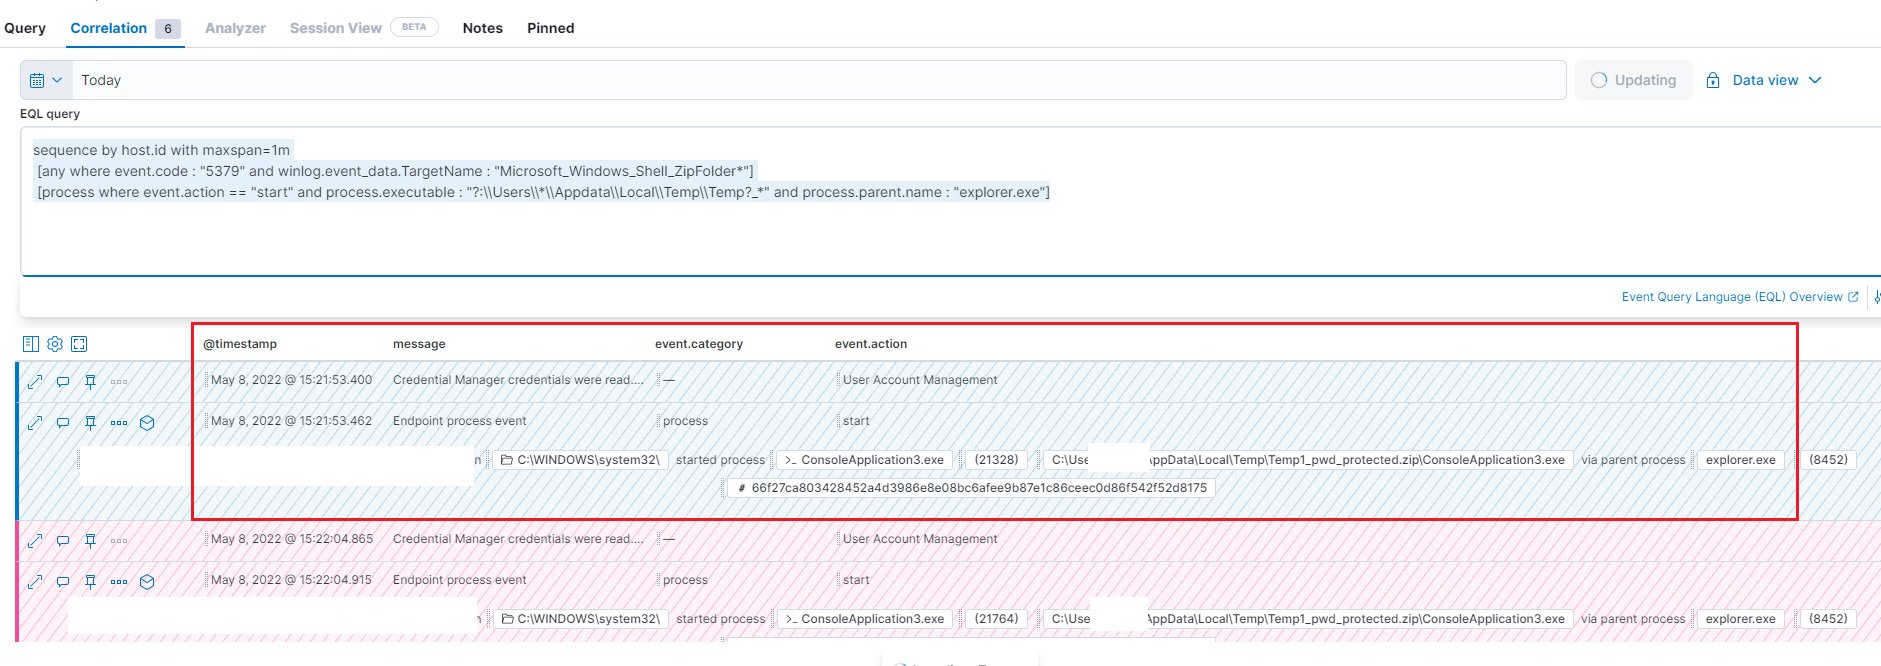Click inside the EQL query editor

point(950,201)
